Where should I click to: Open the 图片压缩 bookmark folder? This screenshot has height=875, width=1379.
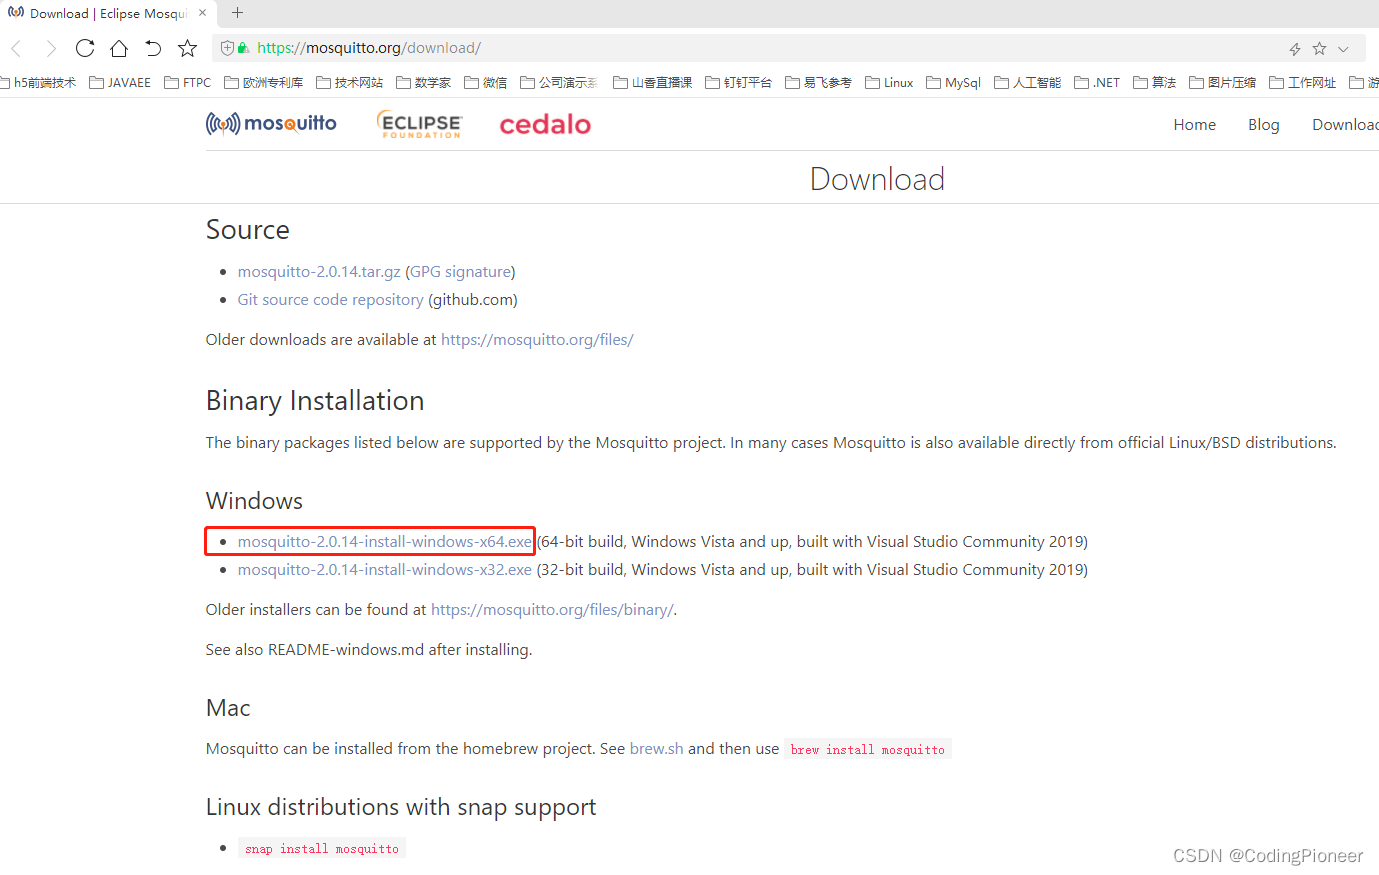1222,83
